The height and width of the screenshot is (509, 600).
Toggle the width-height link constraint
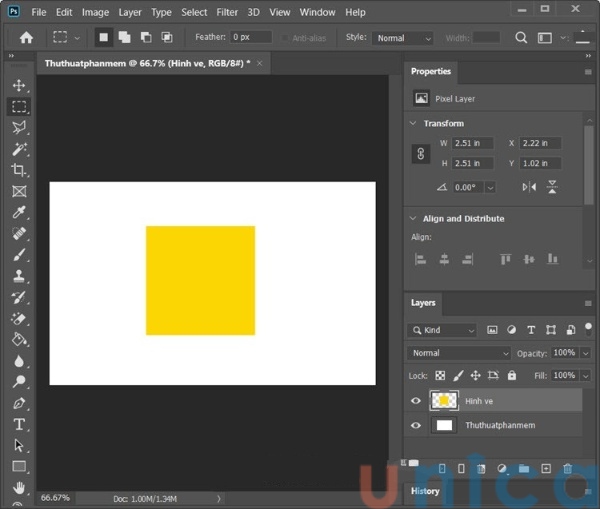(x=421, y=154)
